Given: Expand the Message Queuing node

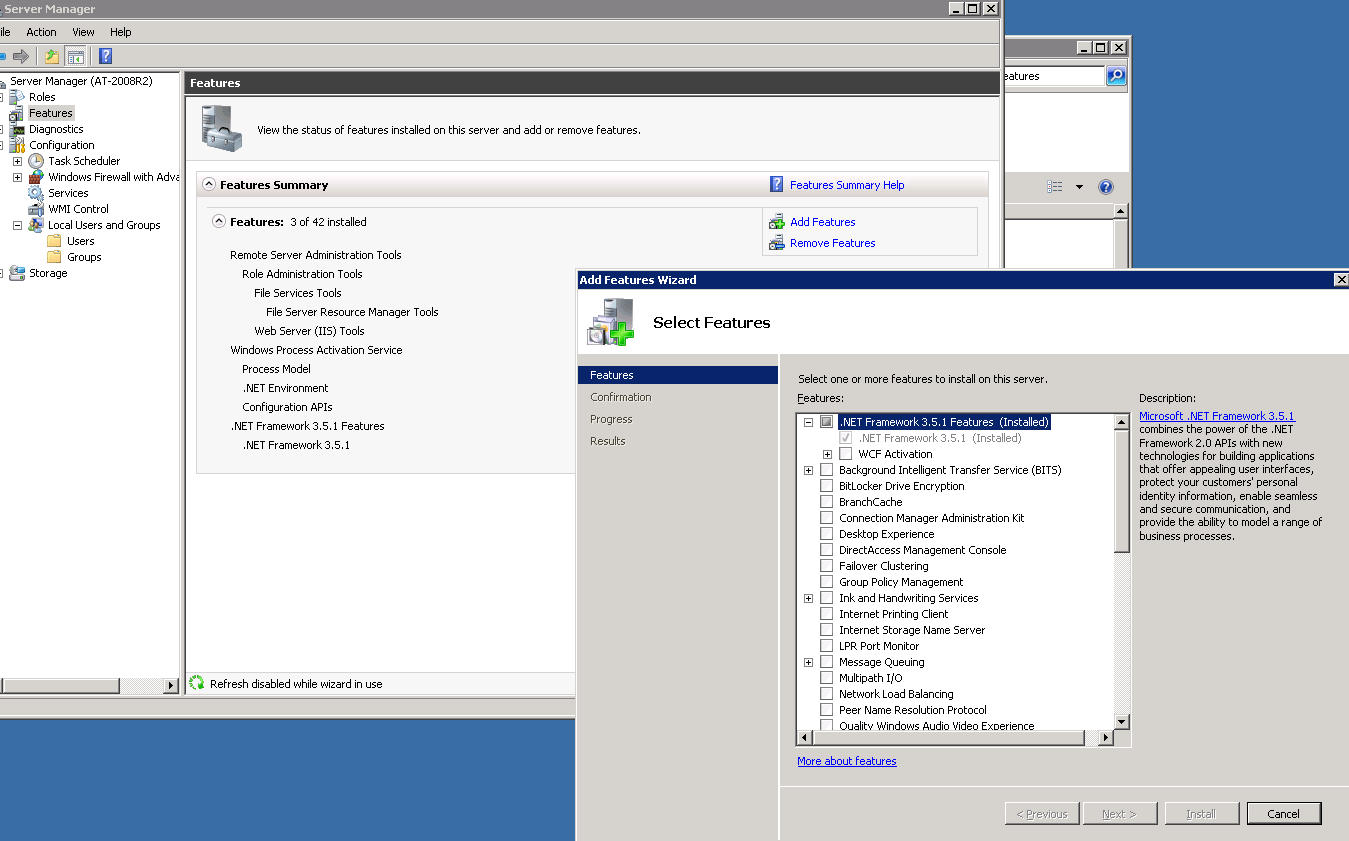Looking at the screenshot, I should coord(808,662).
